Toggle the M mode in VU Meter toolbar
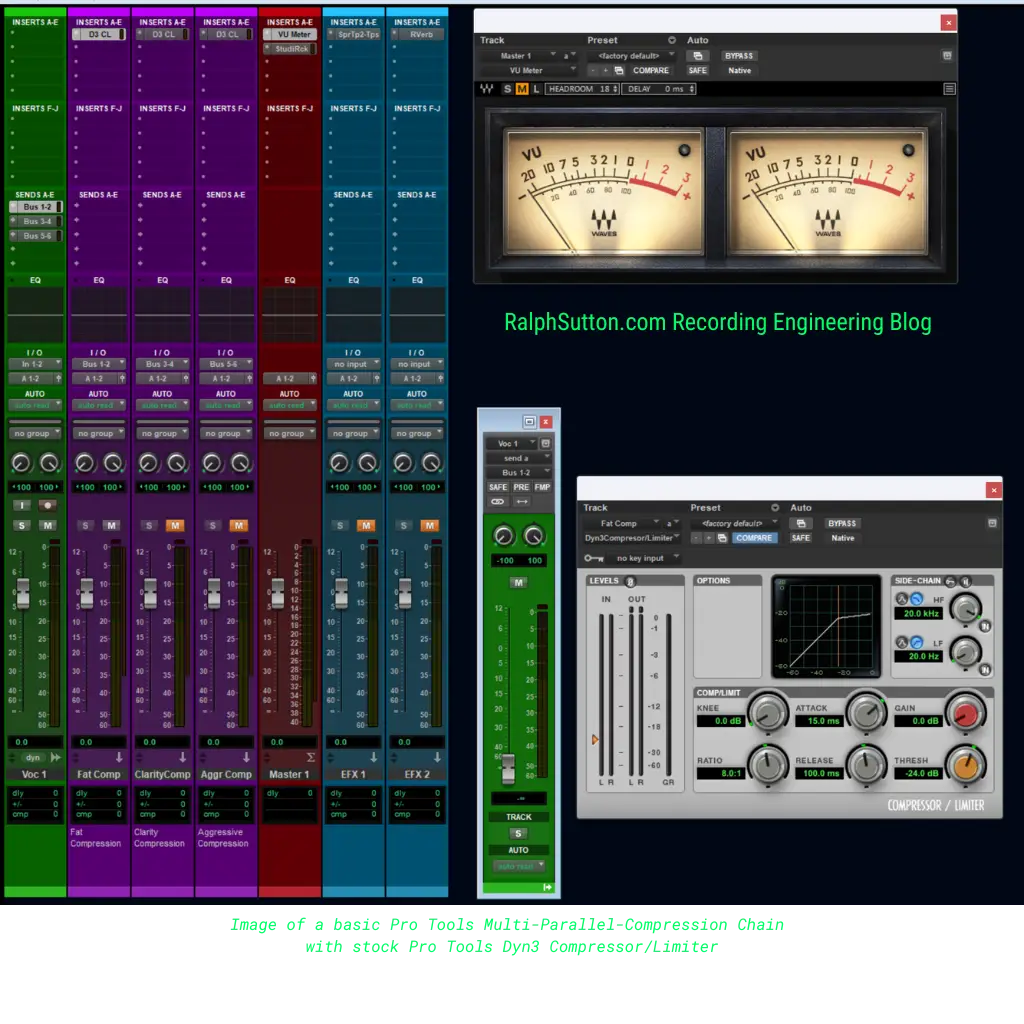1024x1024 pixels. coord(522,89)
